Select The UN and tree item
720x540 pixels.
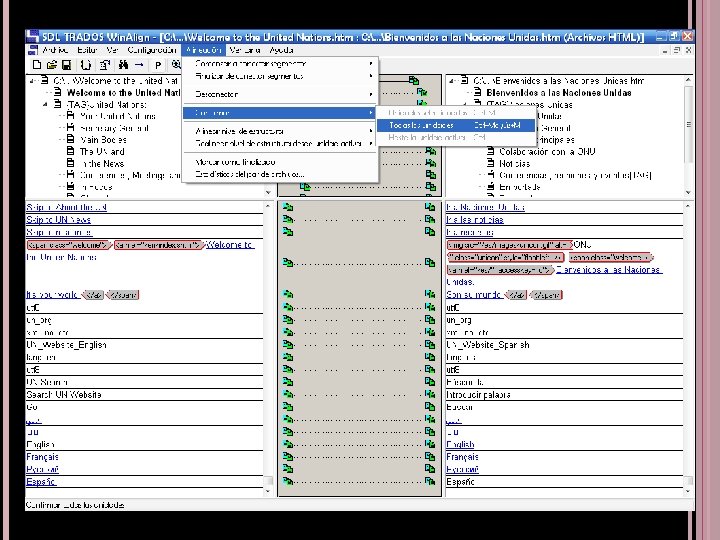coord(102,151)
